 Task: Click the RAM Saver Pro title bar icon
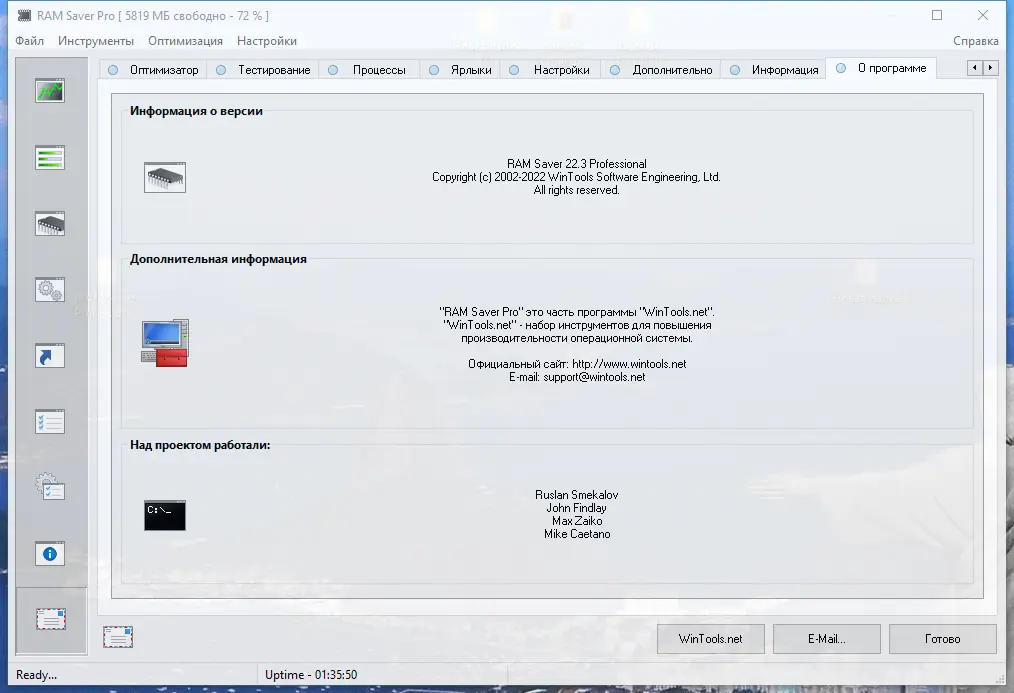click(x=24, y=16)
